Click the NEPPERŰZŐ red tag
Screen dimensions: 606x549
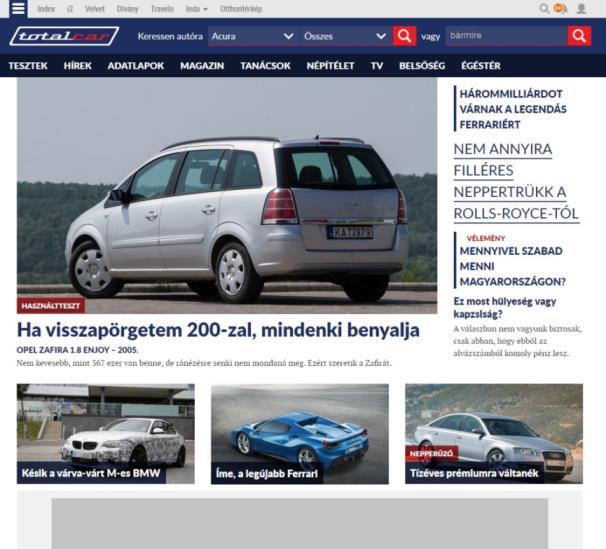pos(431,453)
